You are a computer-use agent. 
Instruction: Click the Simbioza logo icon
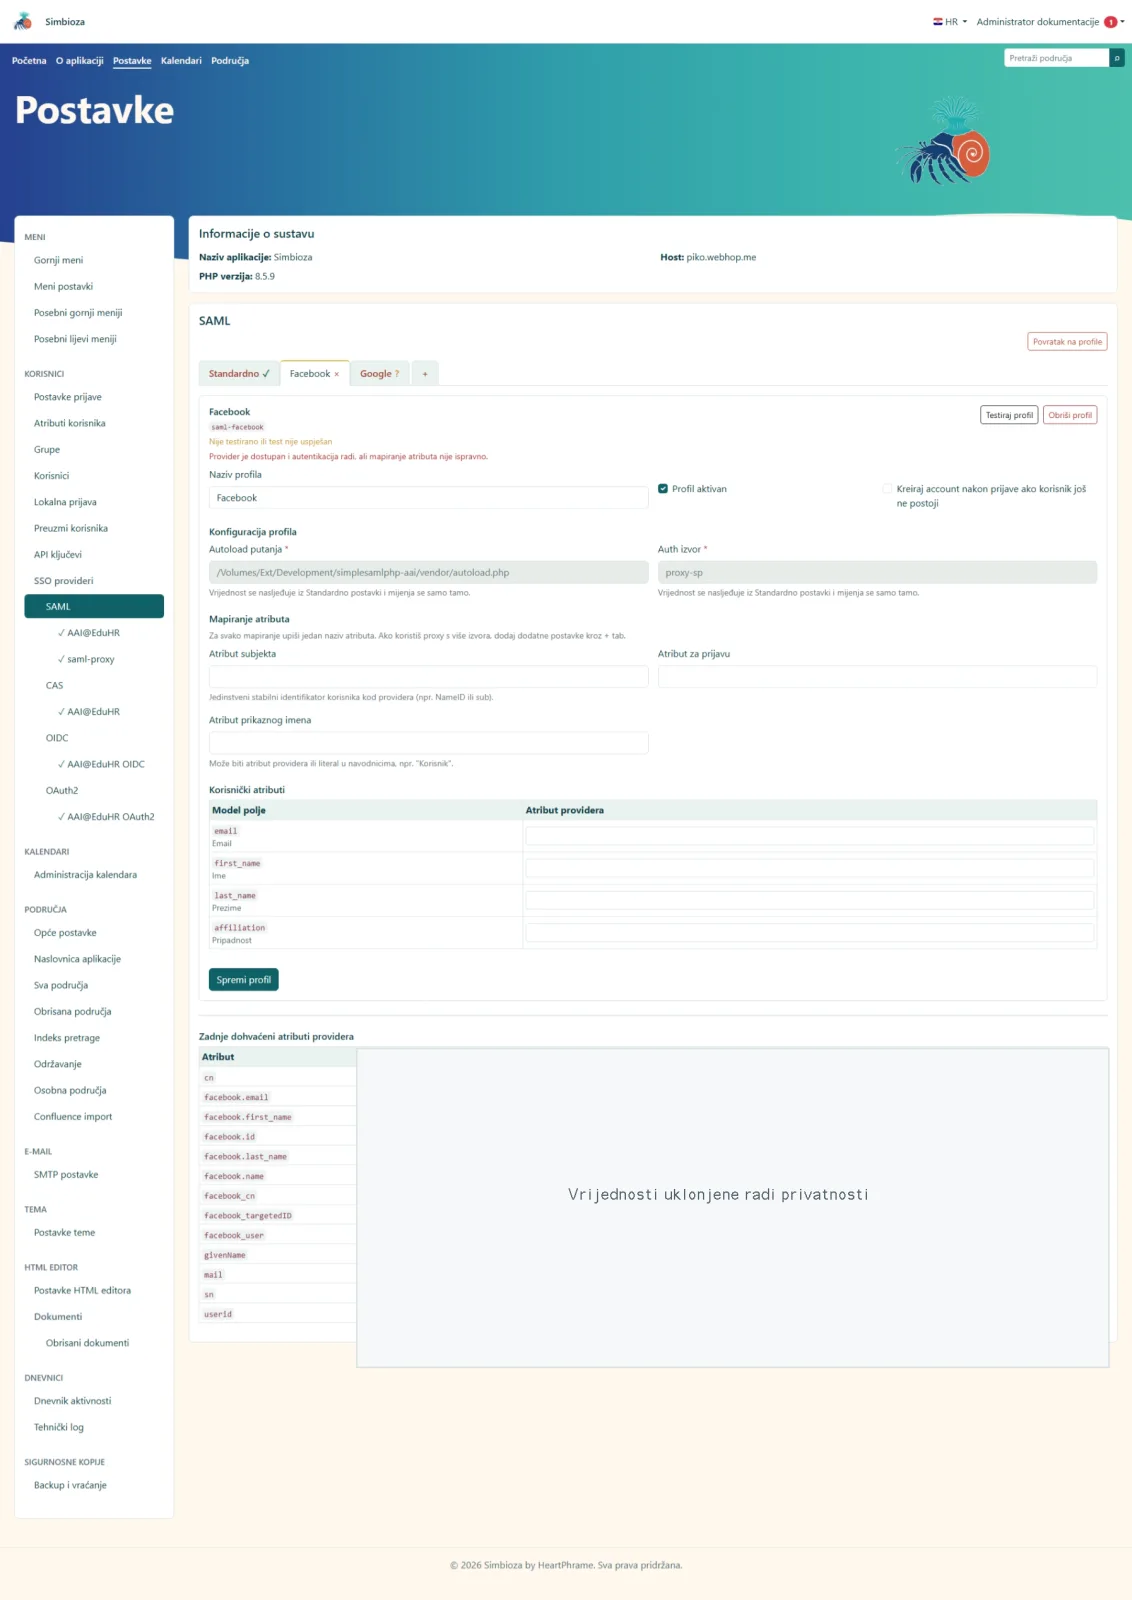click(x=22, y=21)
